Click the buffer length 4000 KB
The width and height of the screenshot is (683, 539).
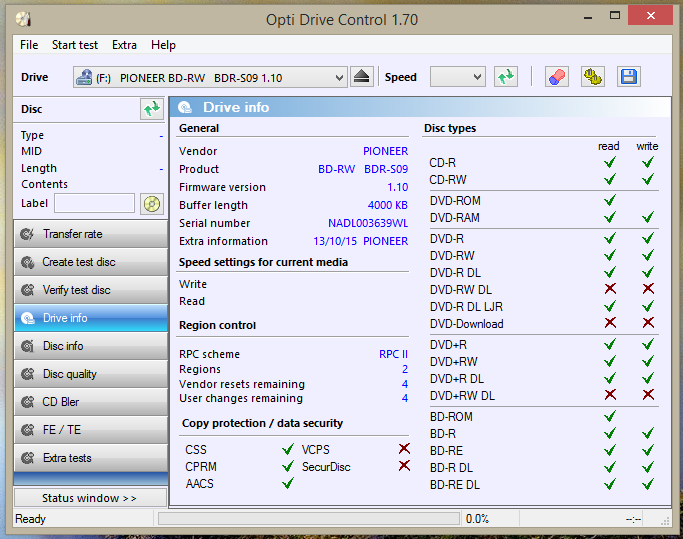pyautogui.click(x=388, y=205)
